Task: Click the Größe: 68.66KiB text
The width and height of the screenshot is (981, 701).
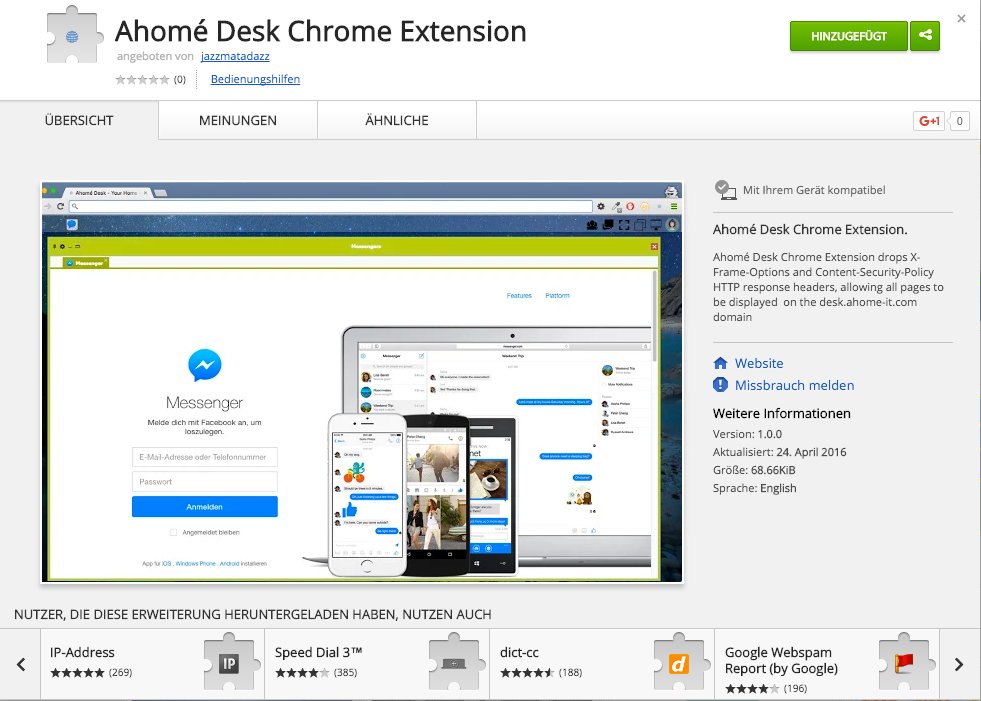Action: click(x=754, y=470)
